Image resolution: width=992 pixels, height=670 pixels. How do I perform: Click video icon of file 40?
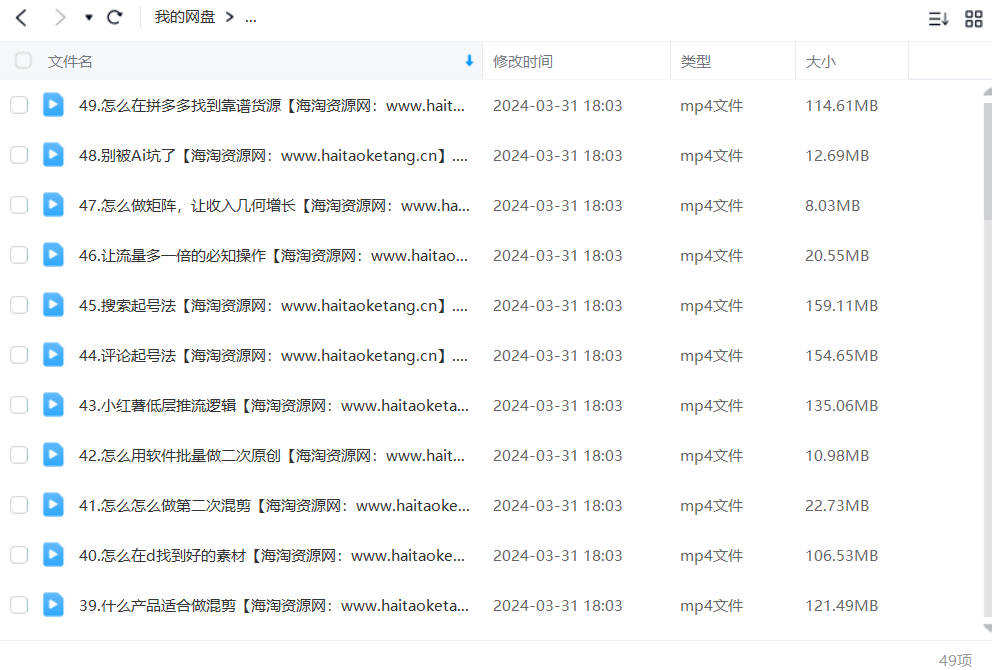(53, 554)
